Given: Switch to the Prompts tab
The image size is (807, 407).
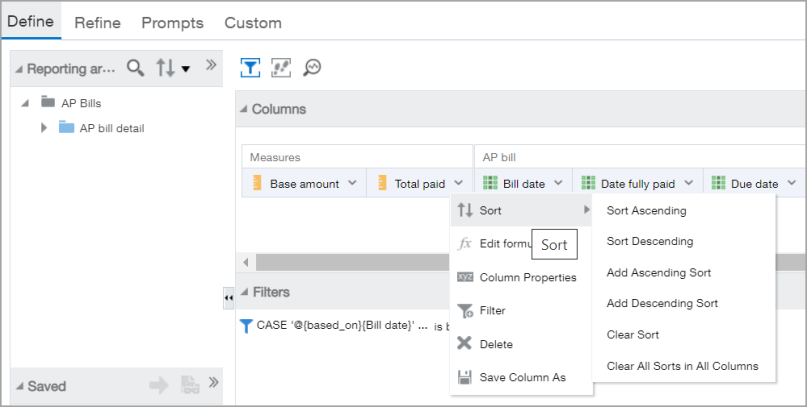Looking at the screenshot, I should pos(172,22).
